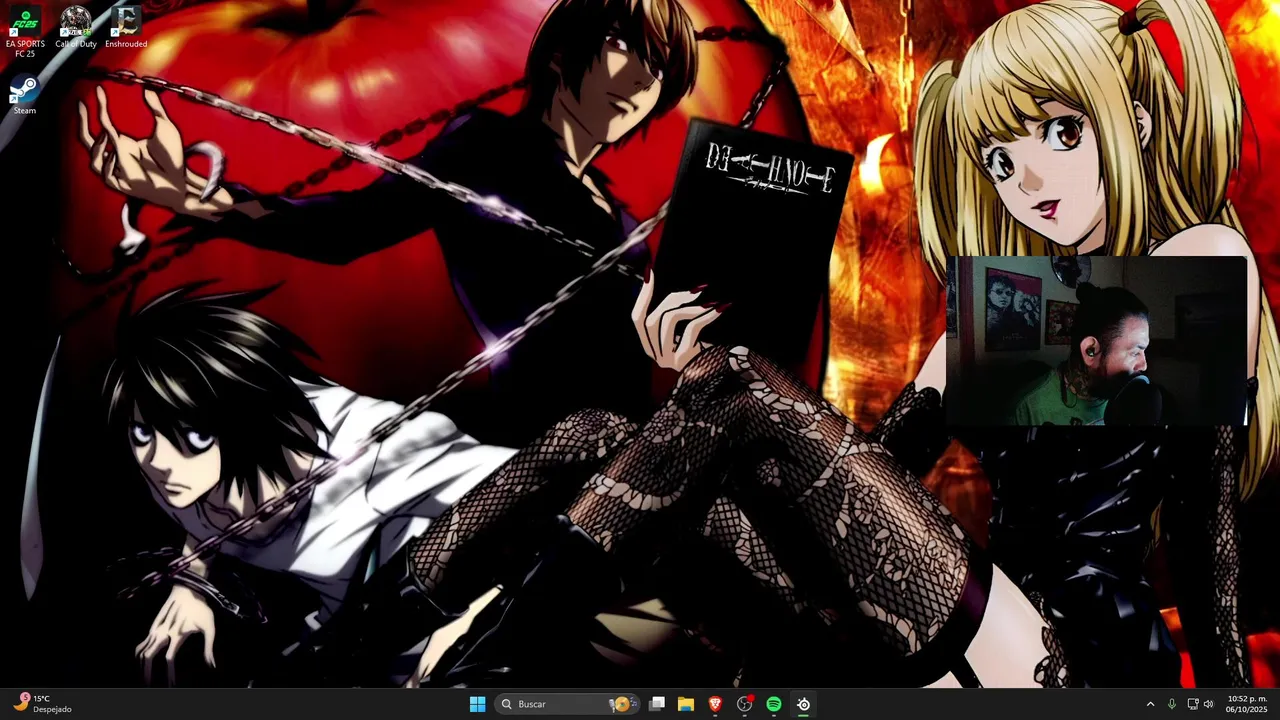Open the volume control in system tray

click(x=1208, y=704)
